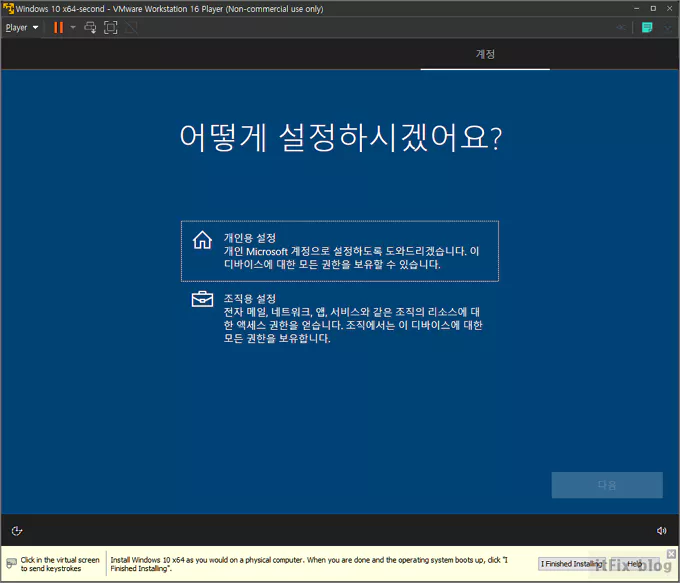Click the dimmed toolbar icon left of the notes icon
This screenshot has width=680, height=583.
point(621,28)
